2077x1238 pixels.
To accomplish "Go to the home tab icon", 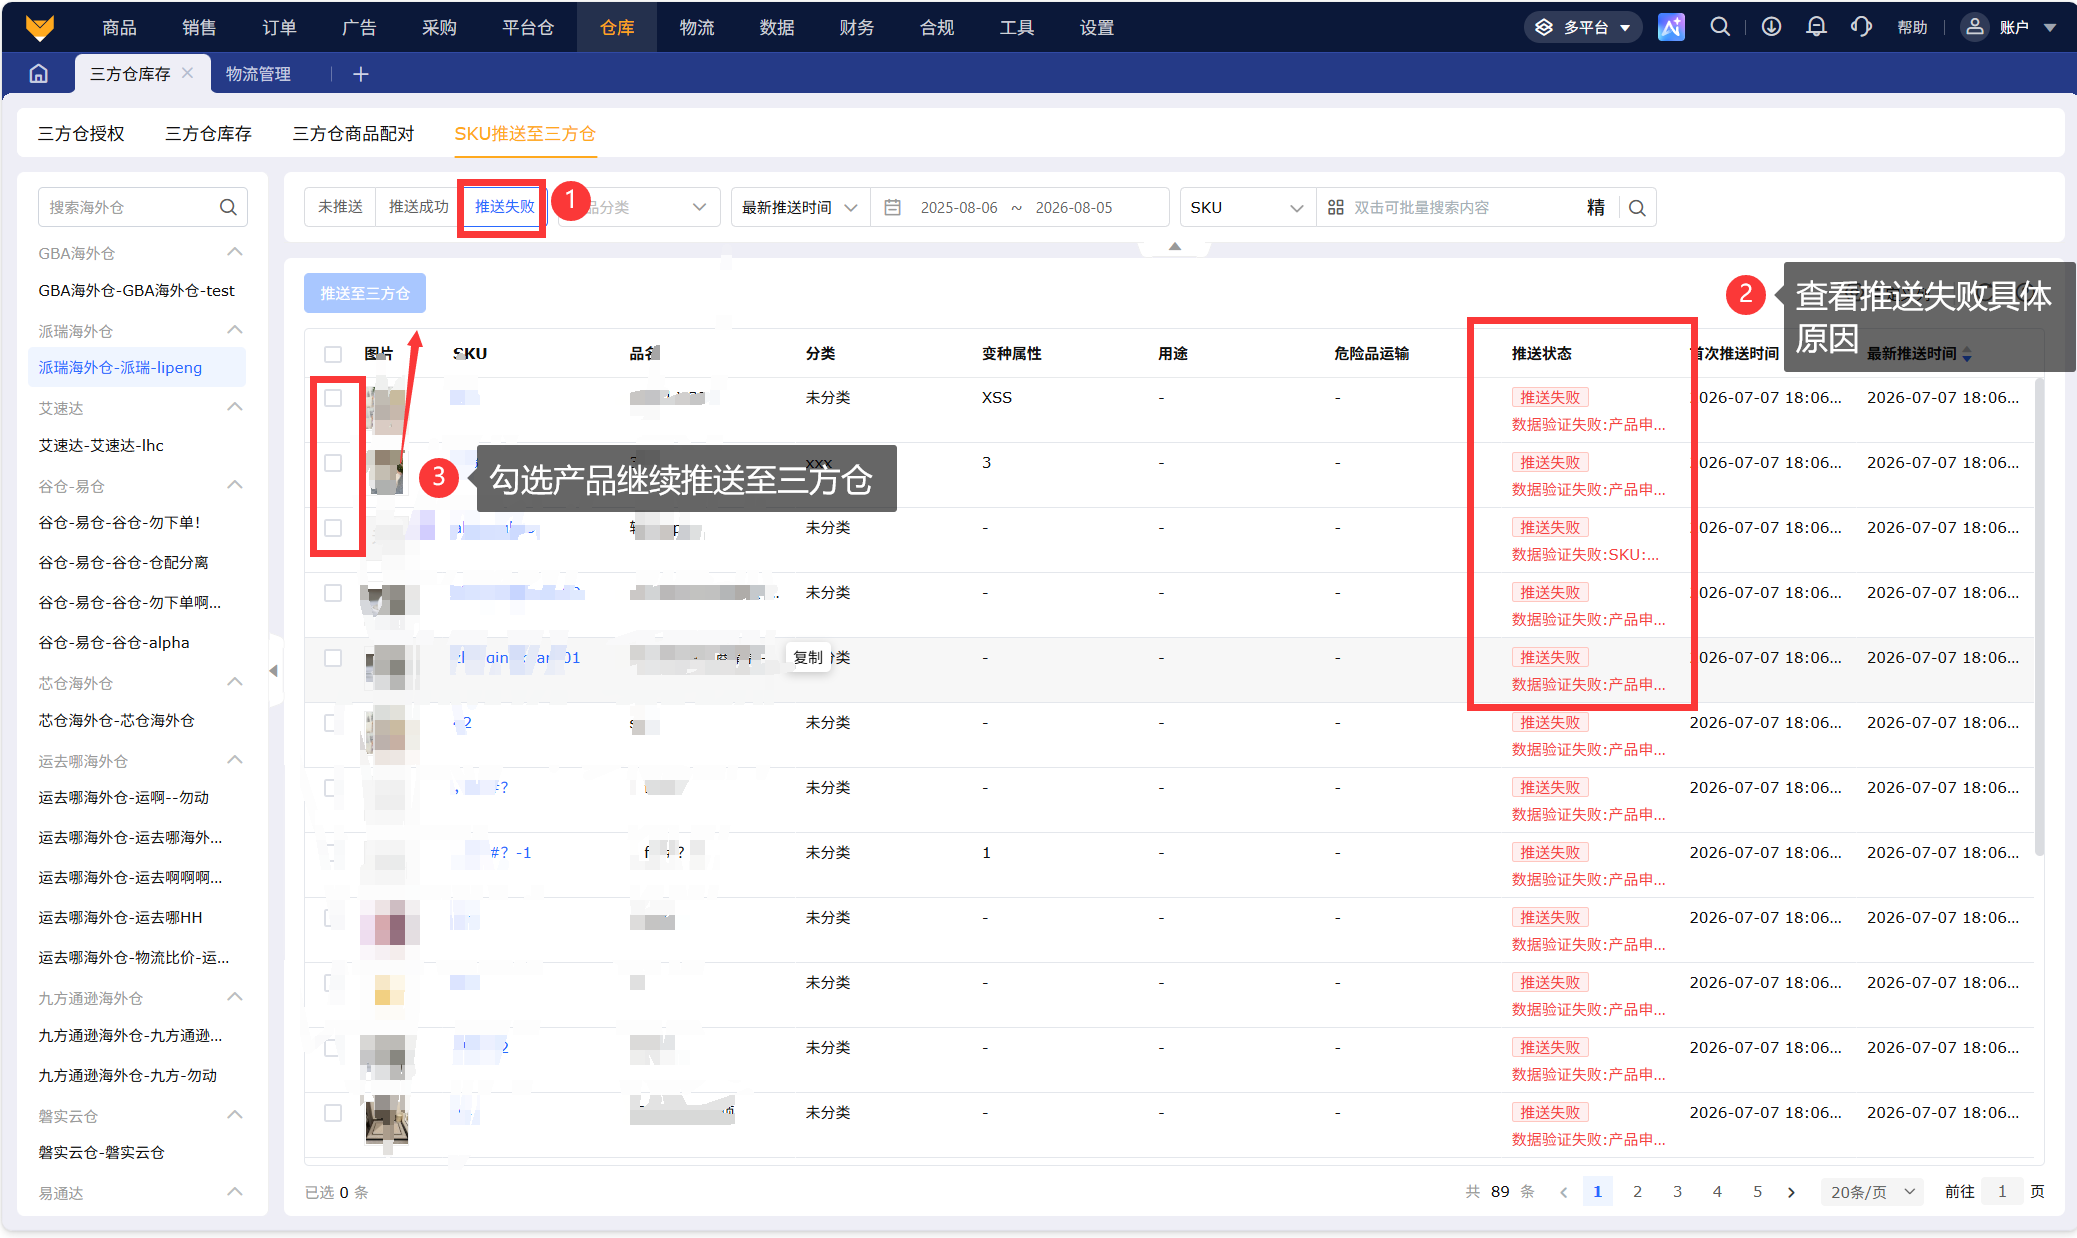I will pyautogui.click(x=39, y=74).
